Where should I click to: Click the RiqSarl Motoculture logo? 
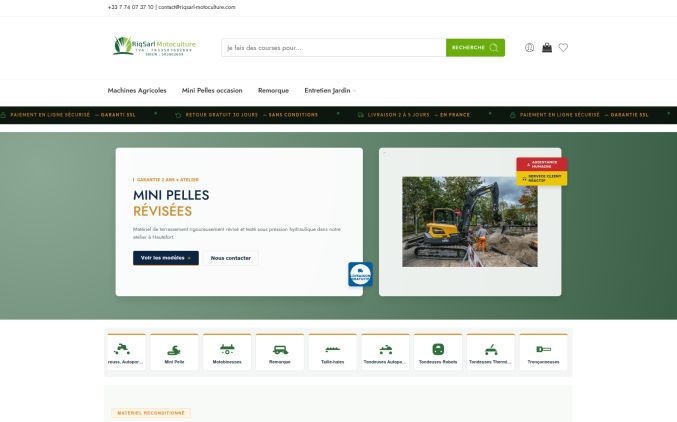click(x=154, y=46)
